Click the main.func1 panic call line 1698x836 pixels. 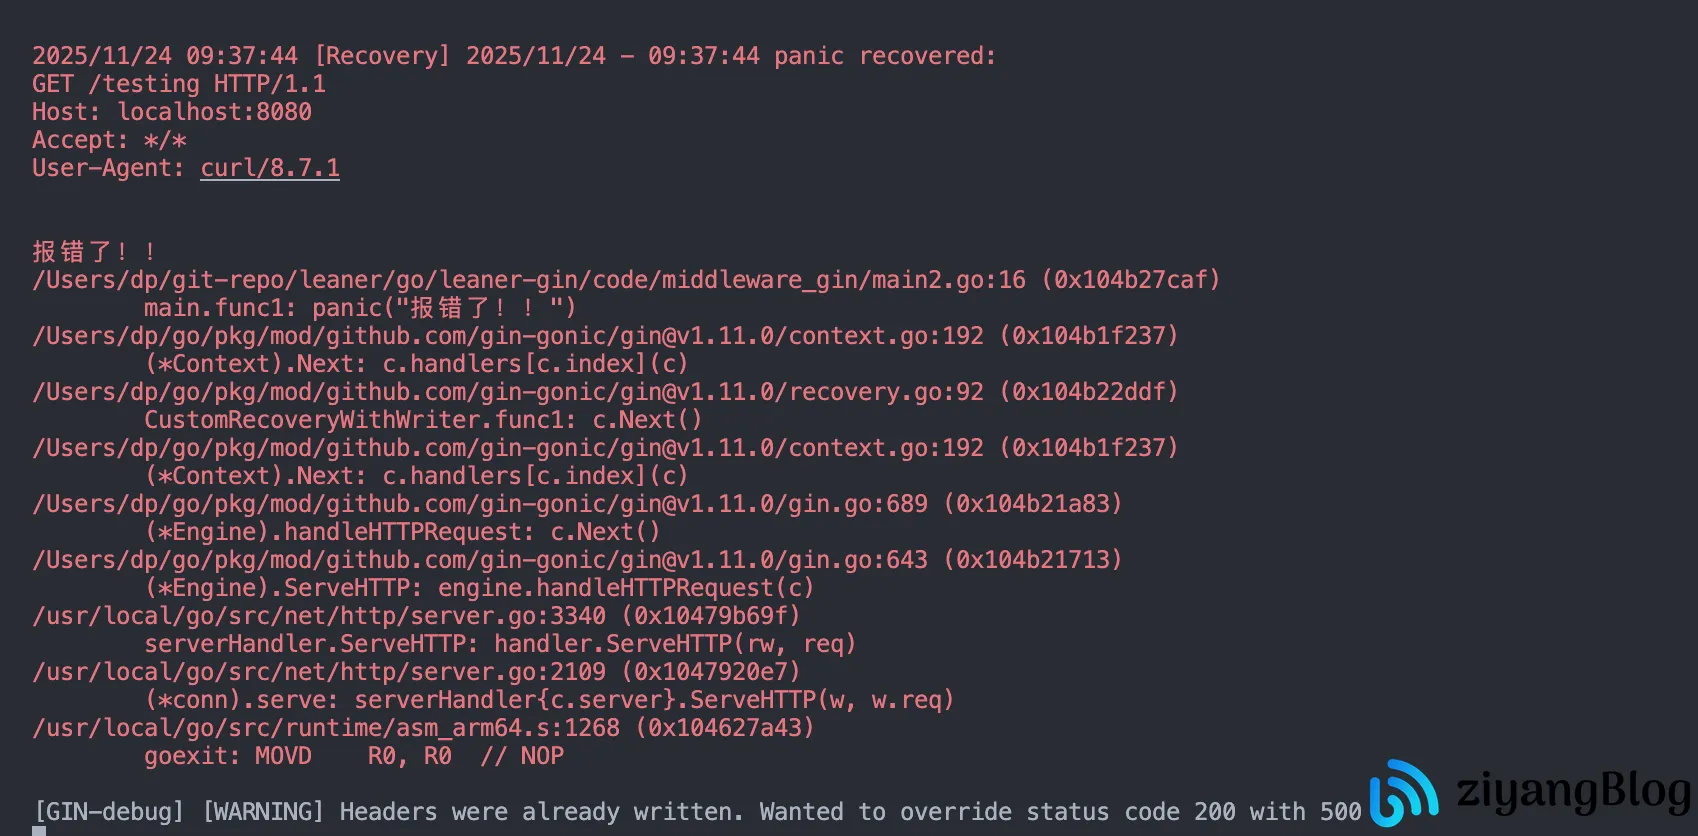pos(360,308)
